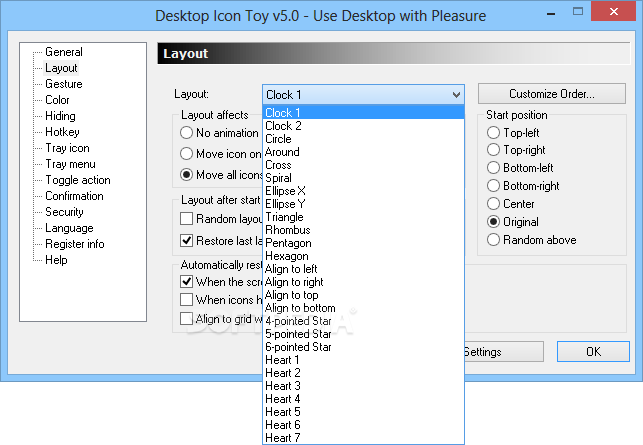Image resolution: width=643 pixels, height=445 pixels.
Task: Pick Heart 4 from the list
Action: pos(363,399)
